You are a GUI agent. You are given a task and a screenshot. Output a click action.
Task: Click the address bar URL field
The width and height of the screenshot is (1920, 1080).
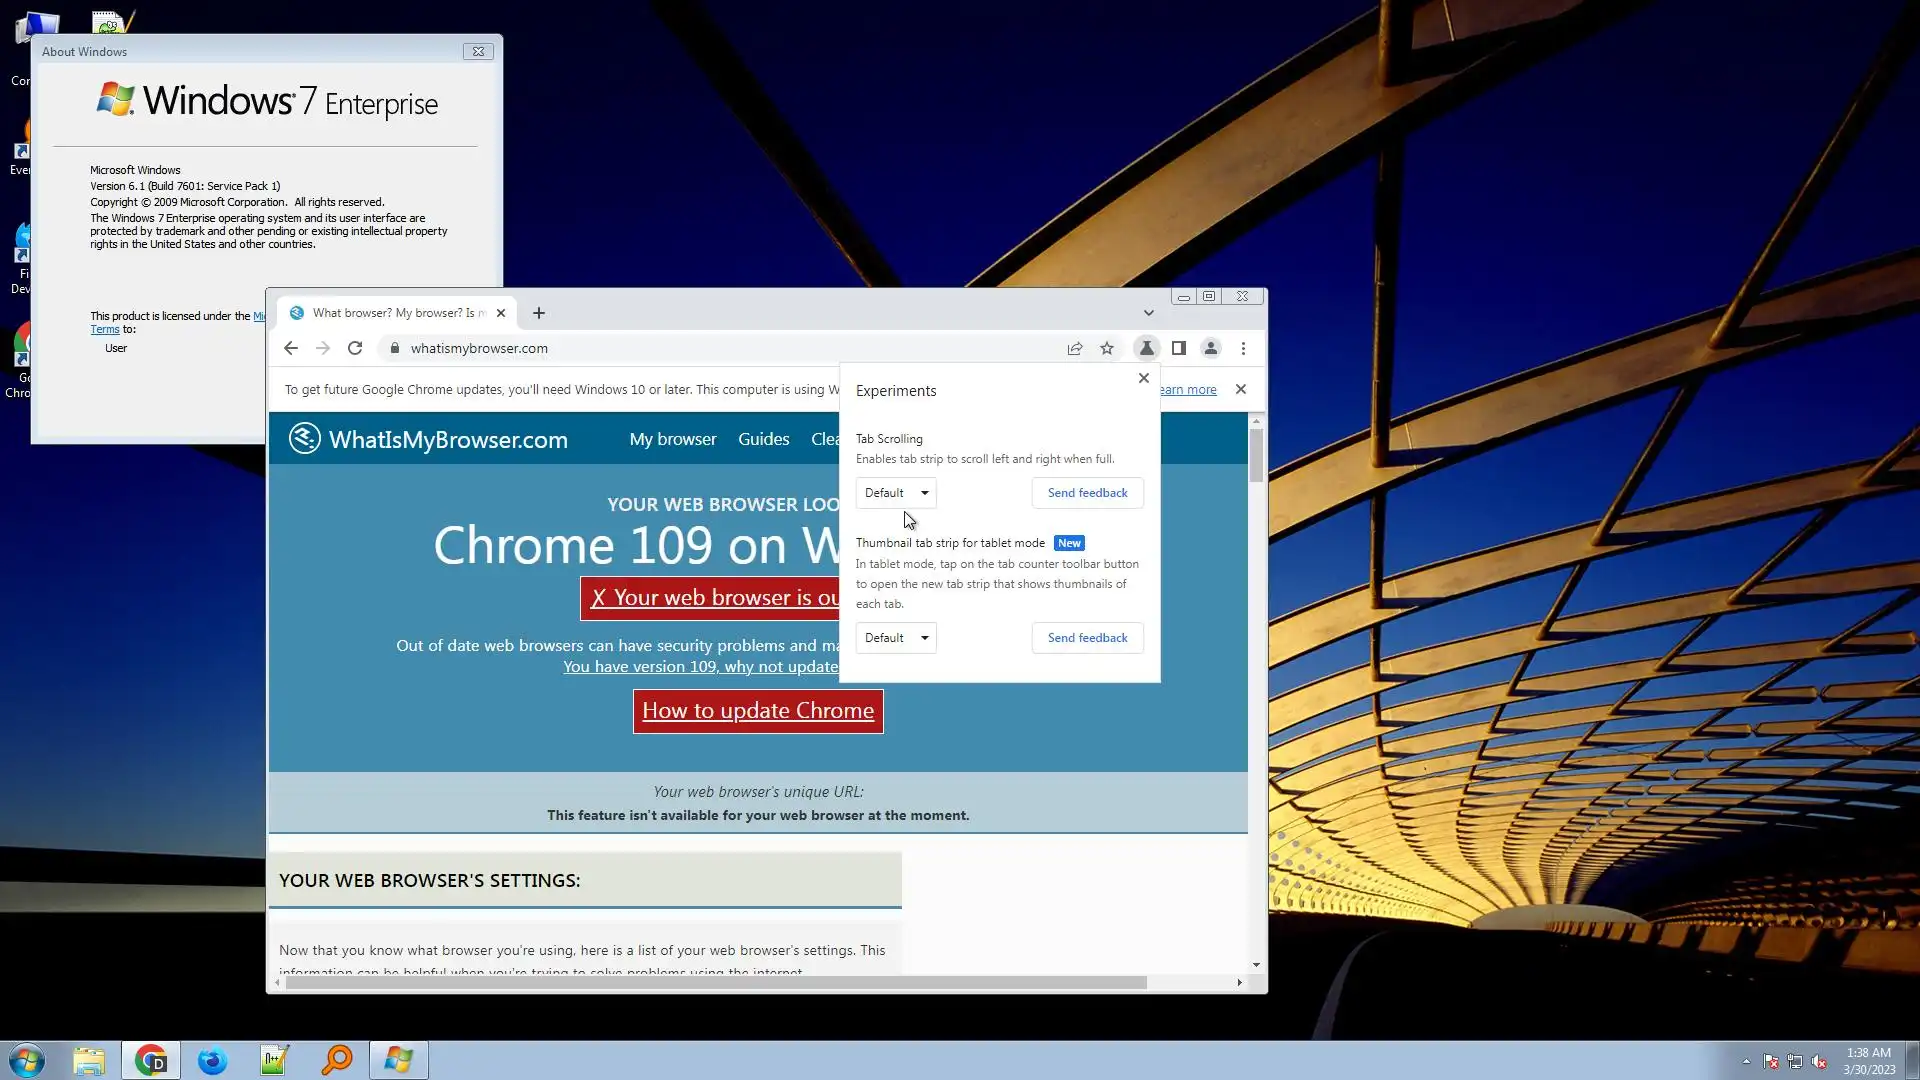coord(700,348)
